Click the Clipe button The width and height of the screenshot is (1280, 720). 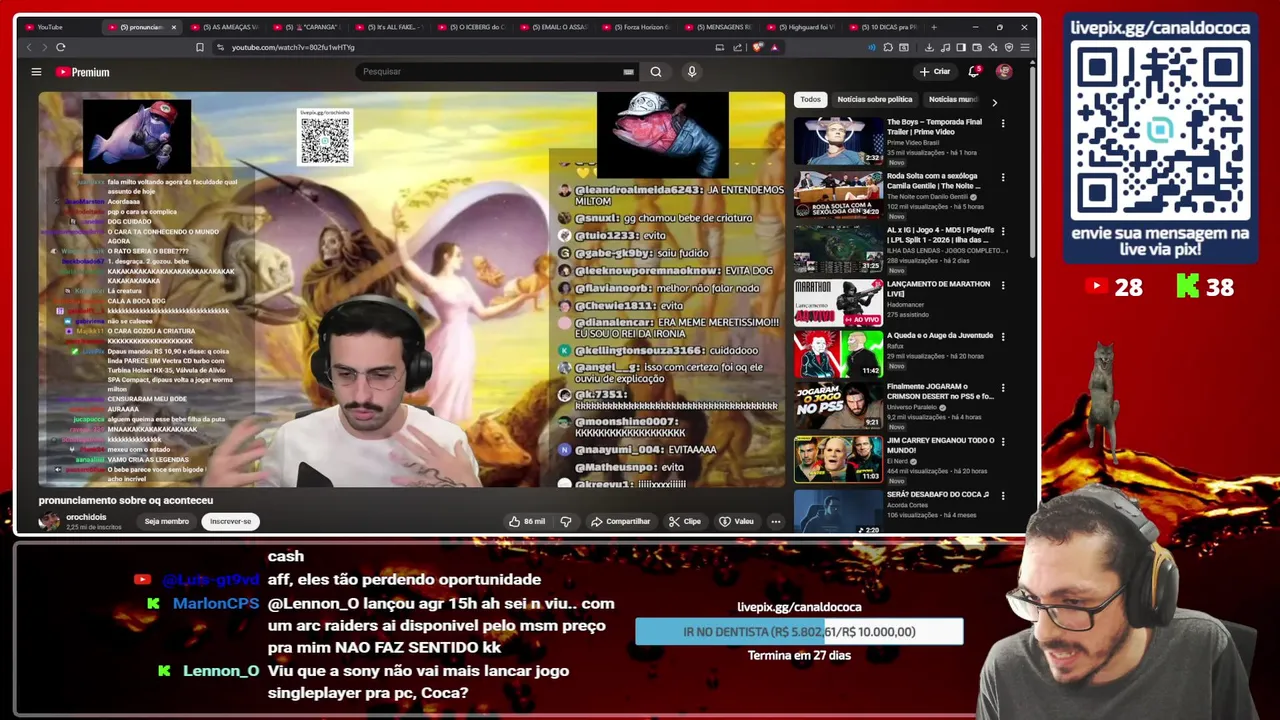pyautogui.click(x=685, y=521)
